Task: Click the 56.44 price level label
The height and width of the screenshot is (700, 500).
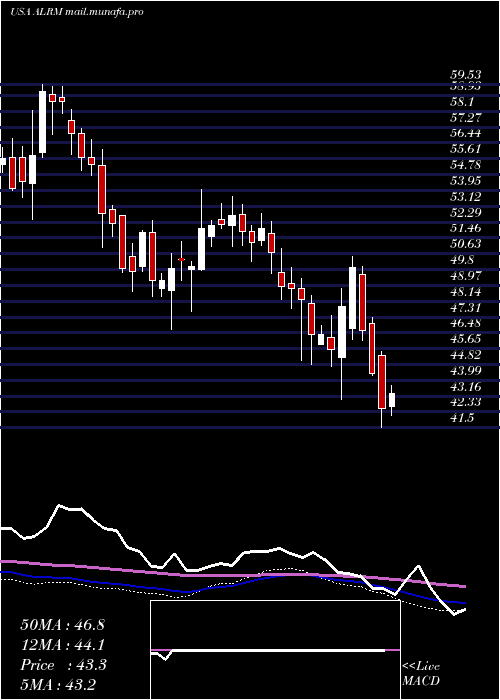Action: click(466, 133)
